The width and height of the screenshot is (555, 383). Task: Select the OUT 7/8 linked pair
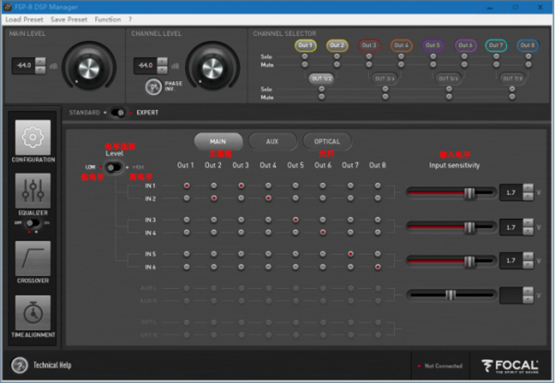click(512, 79)
